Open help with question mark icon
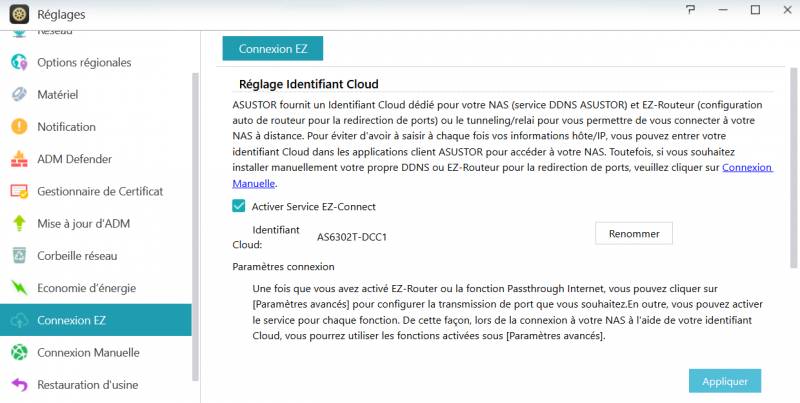Screen dimensions: 800x403 pos(691,9)
